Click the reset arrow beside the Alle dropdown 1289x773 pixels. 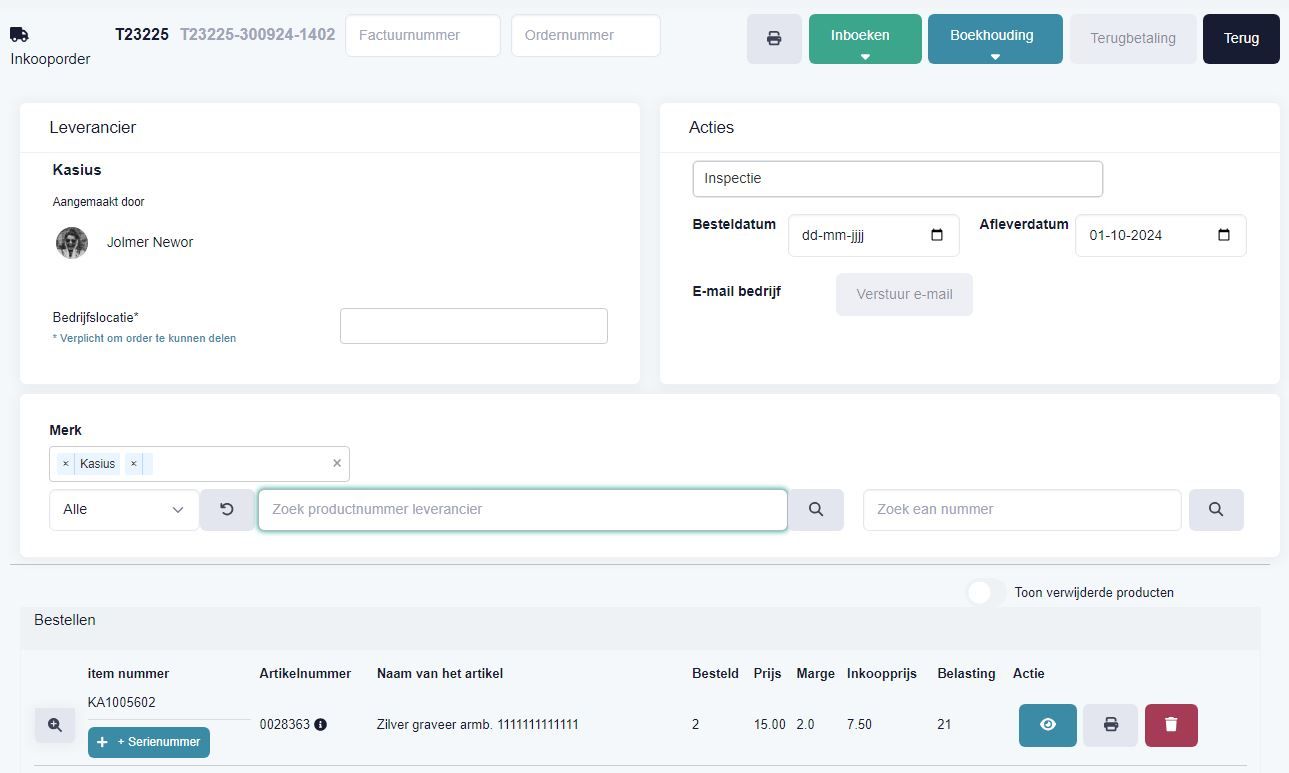click(x=227, y=509)
